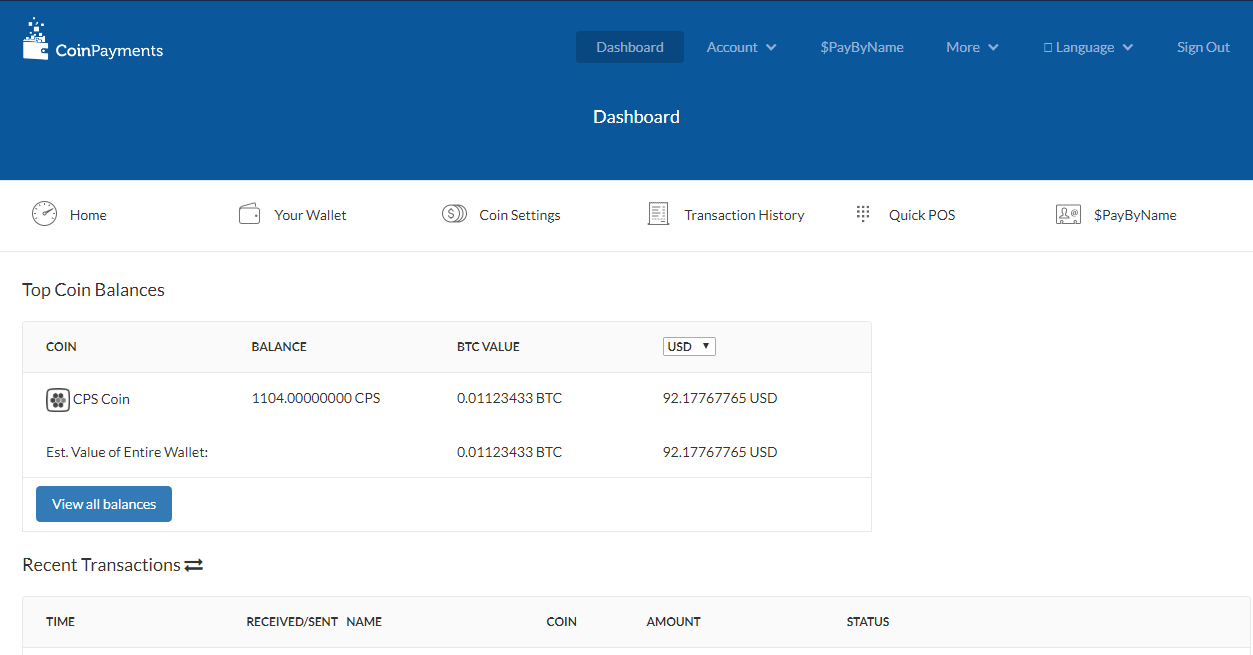Screen dimensions: 1253x655
Task: Click the TIME column header
Action: (60, 622)
